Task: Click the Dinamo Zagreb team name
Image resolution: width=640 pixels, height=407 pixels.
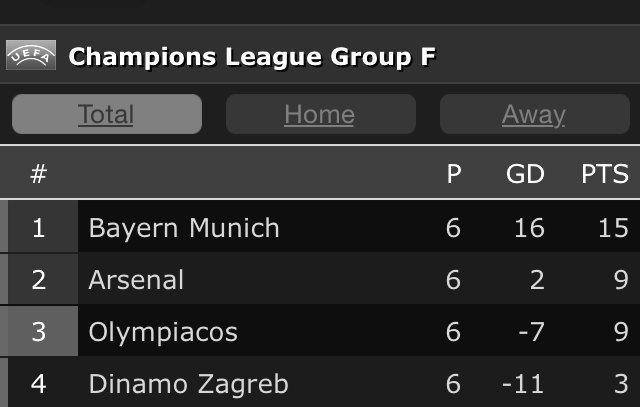Action: [189, 384]
